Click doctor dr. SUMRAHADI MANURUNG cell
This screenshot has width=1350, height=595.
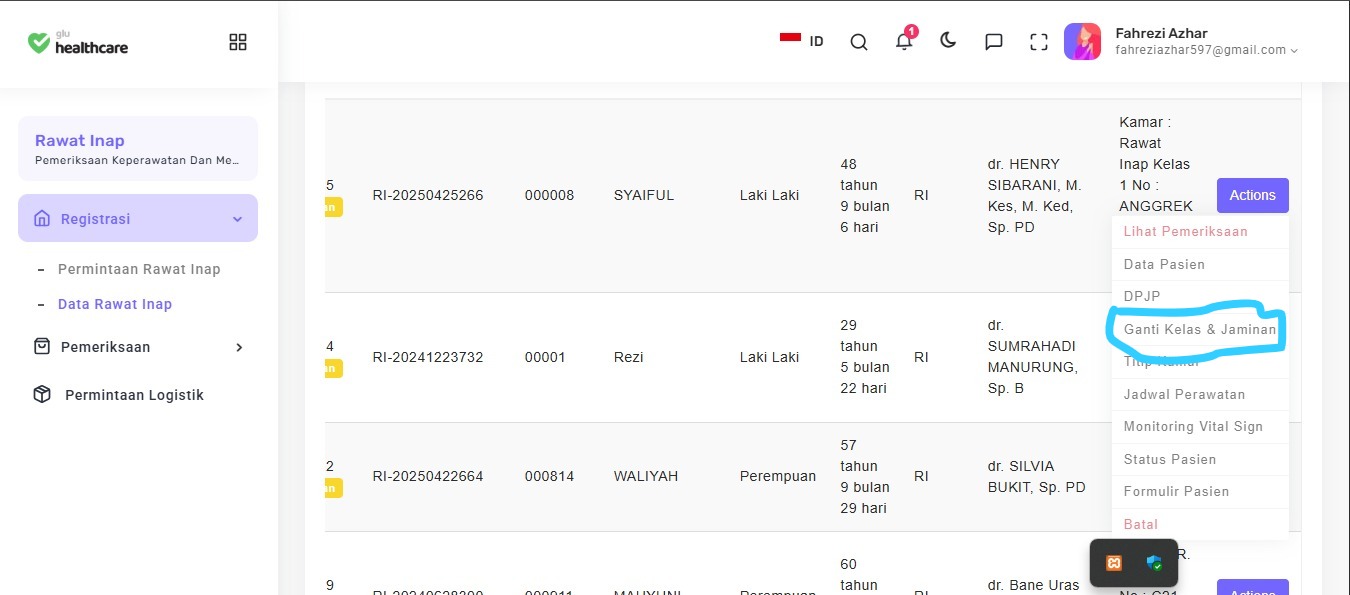point(1033,357)
